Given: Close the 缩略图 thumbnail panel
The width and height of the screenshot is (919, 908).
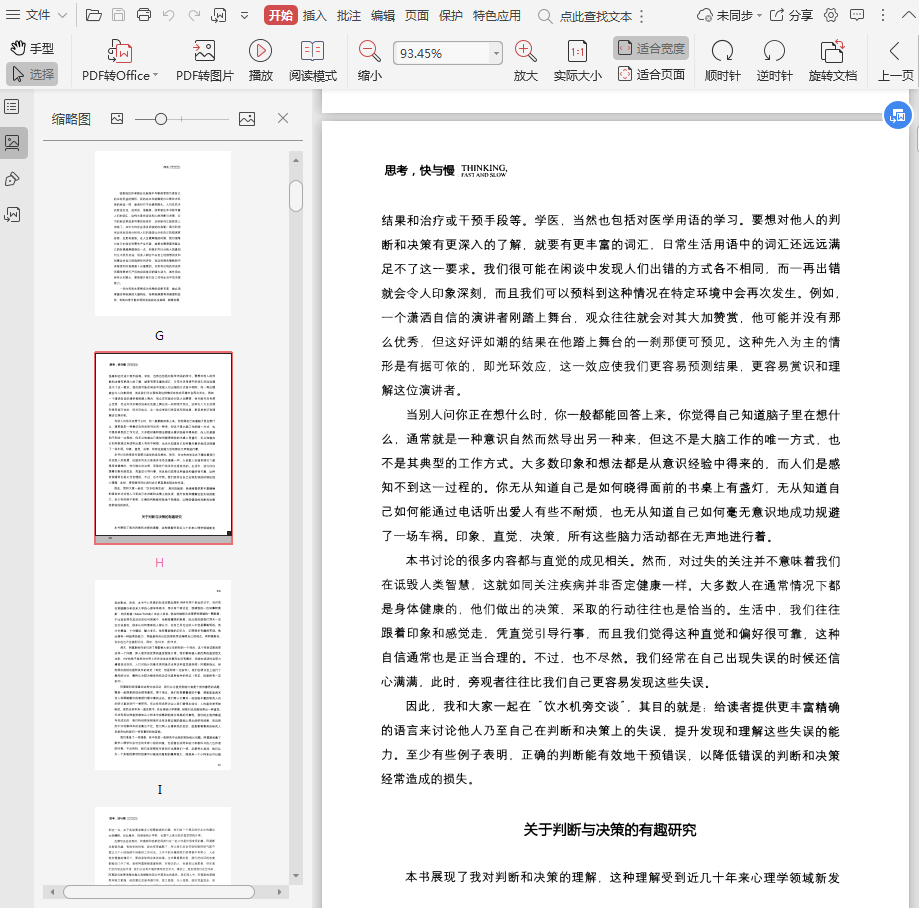Looking at the screenshot, I should point(283,118).
